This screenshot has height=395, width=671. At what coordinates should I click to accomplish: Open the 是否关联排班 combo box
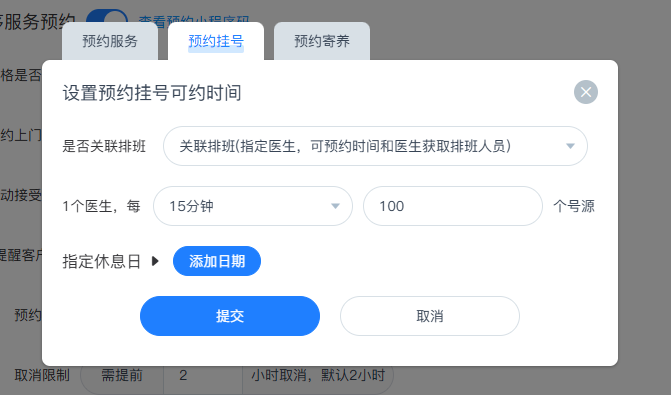pyautogui.click(x=375, y=146)
